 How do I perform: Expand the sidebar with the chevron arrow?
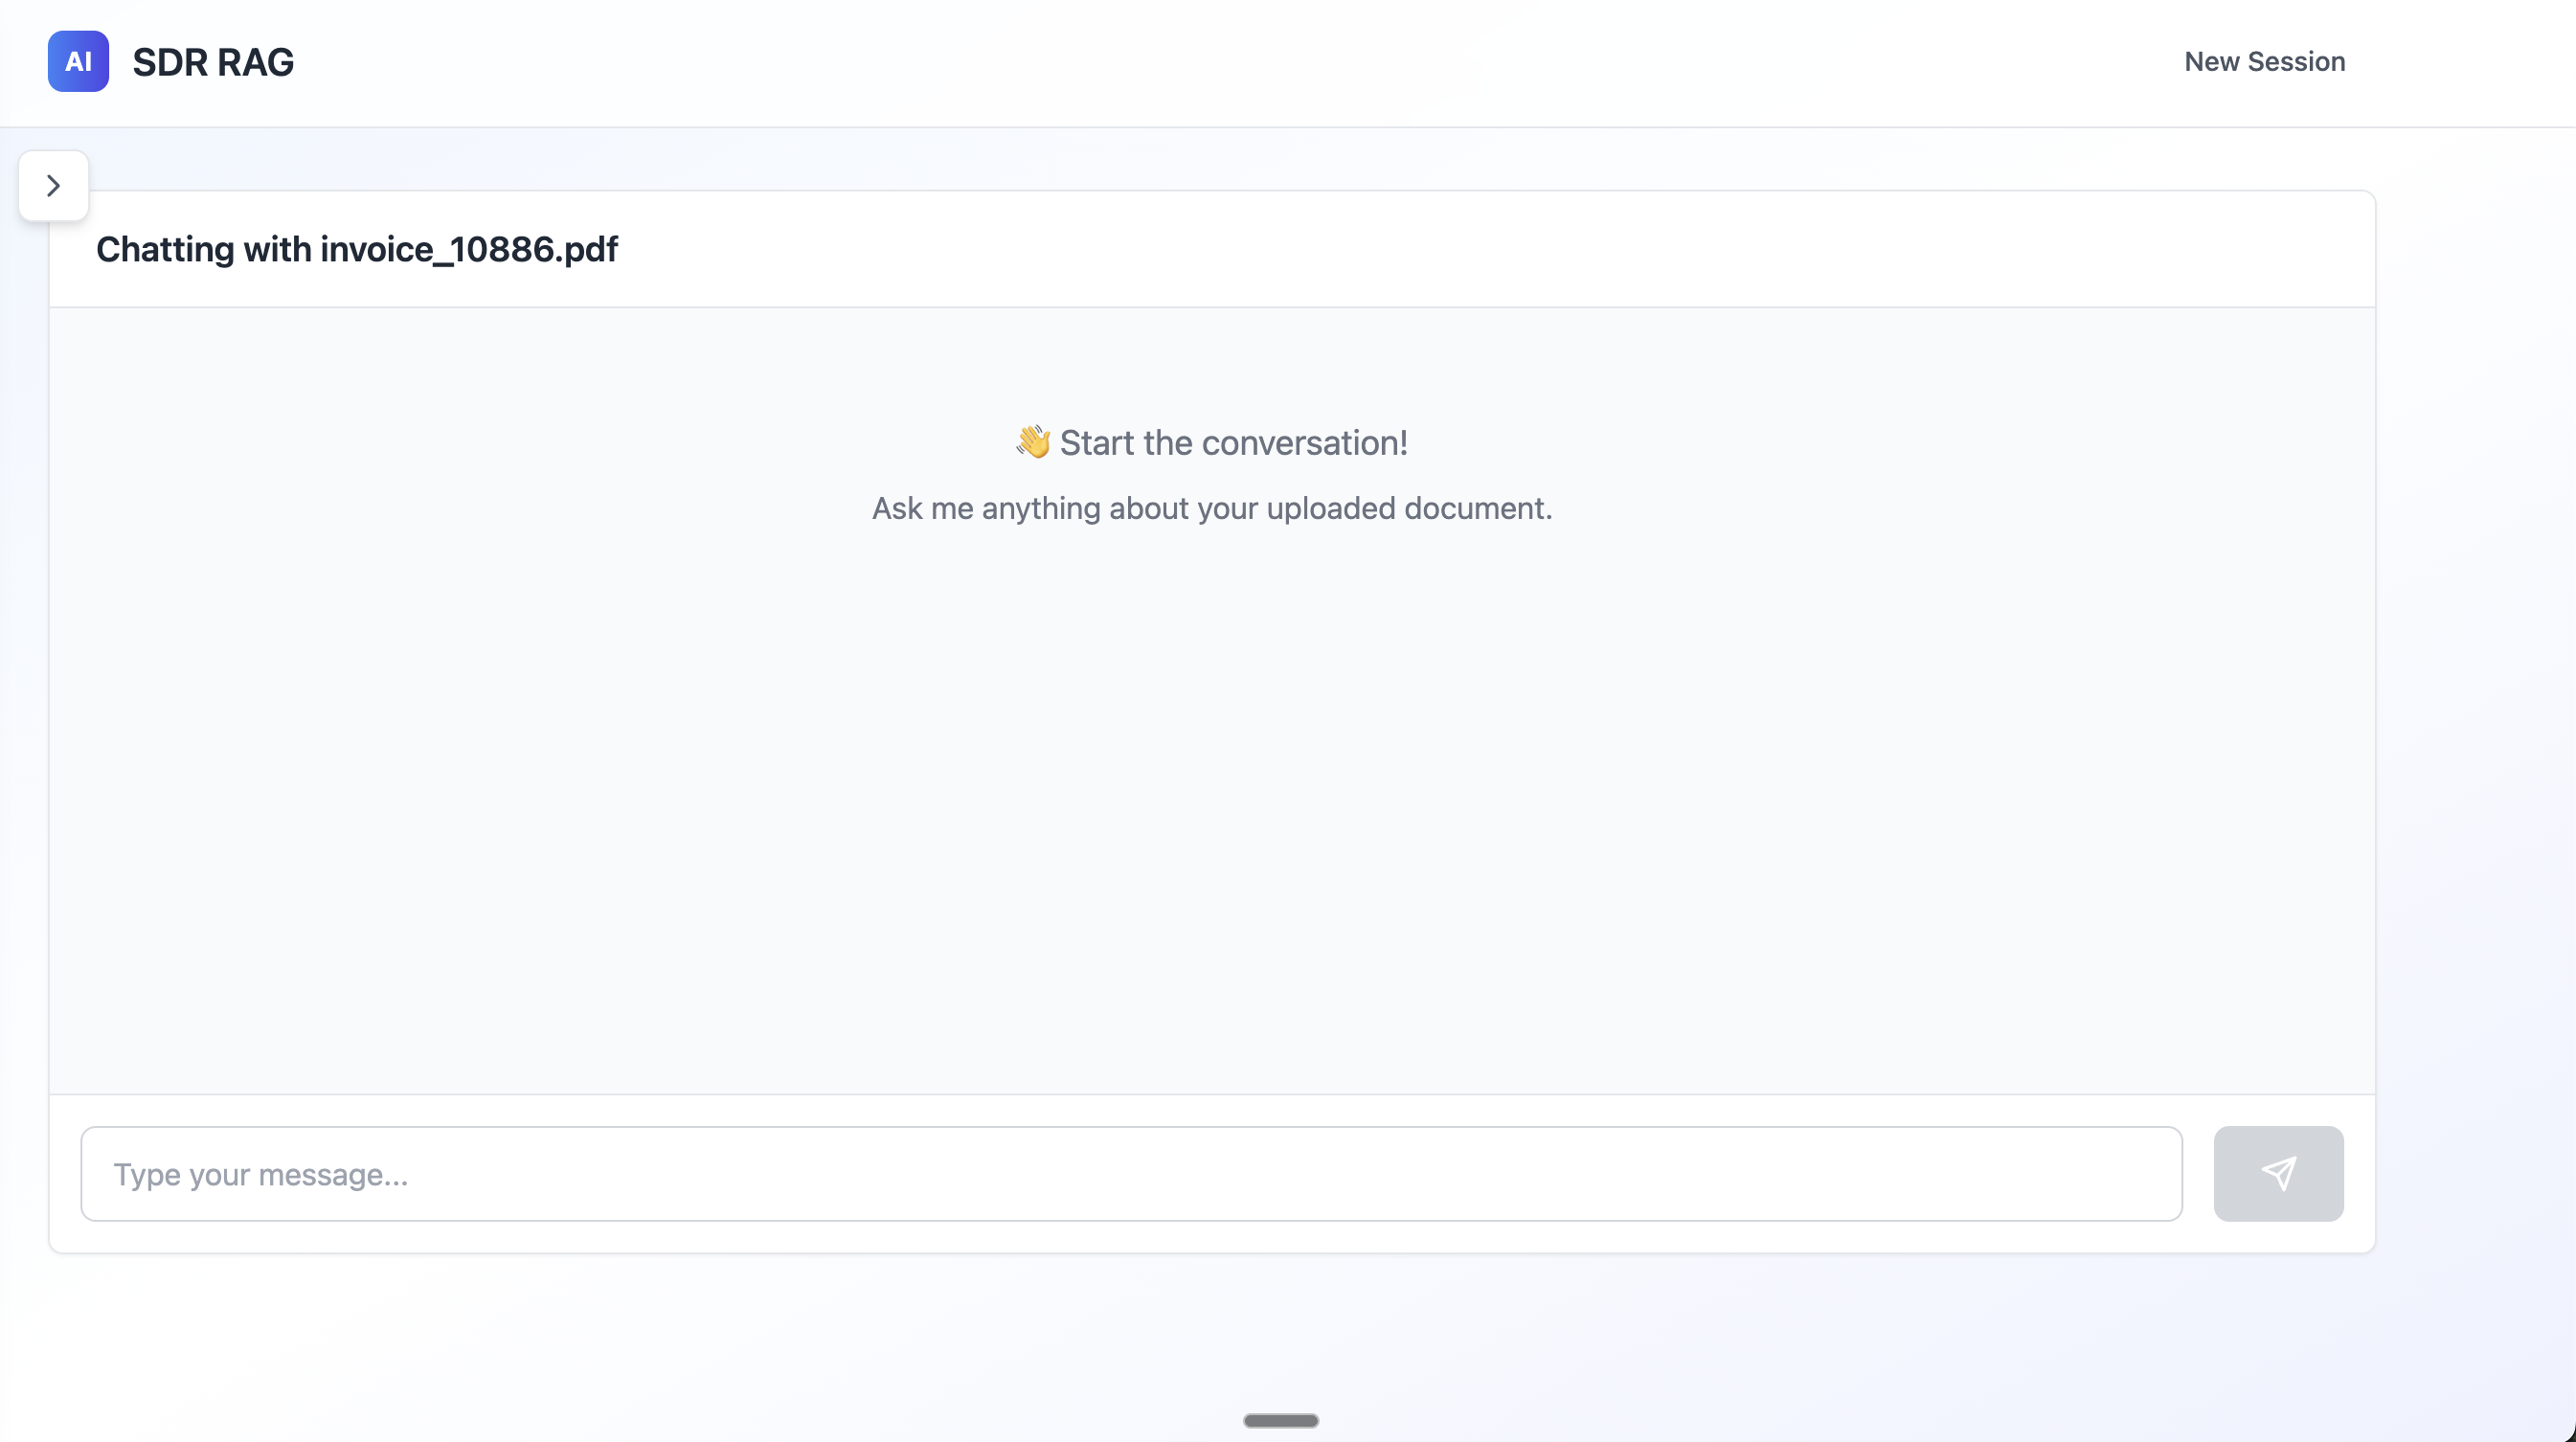[x=54, y=186]
